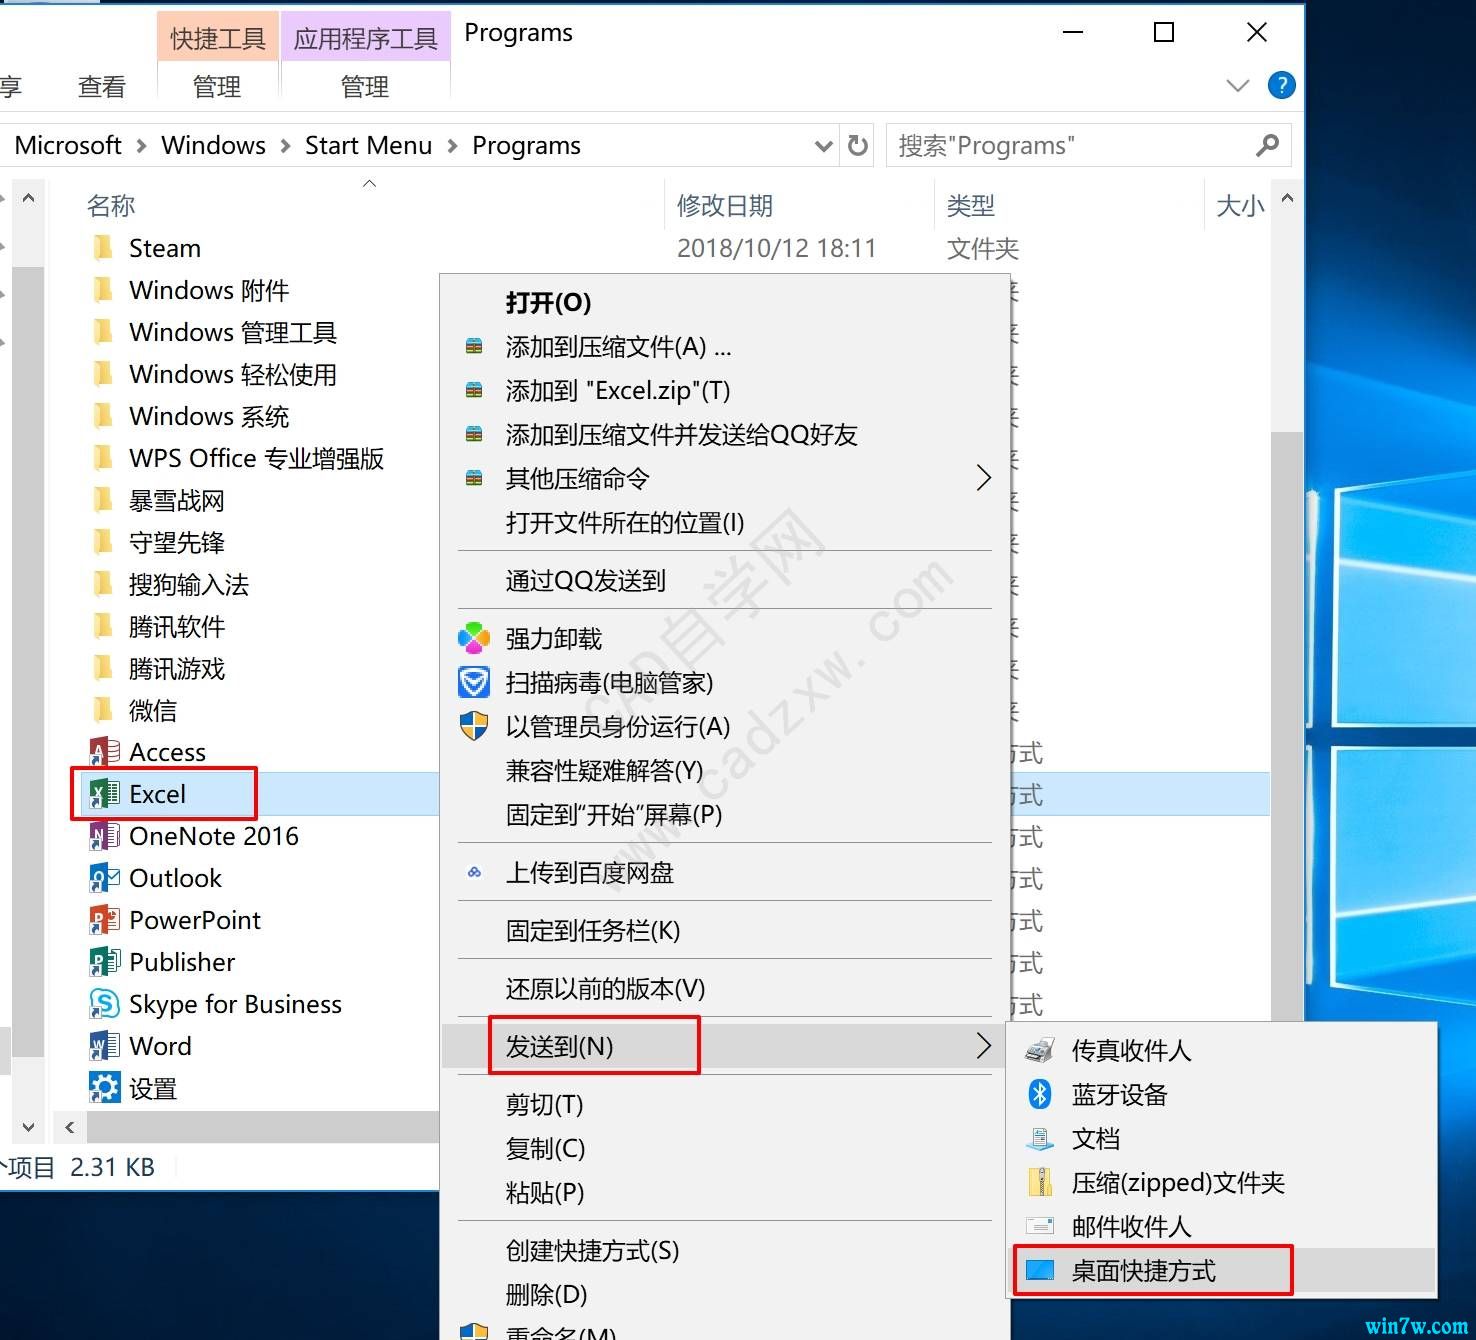The height and width of the screenshot is (1340, 1476).
Task: Sort by the 大小 column header
Action: pyautogui.click(x=1238, y=205)
